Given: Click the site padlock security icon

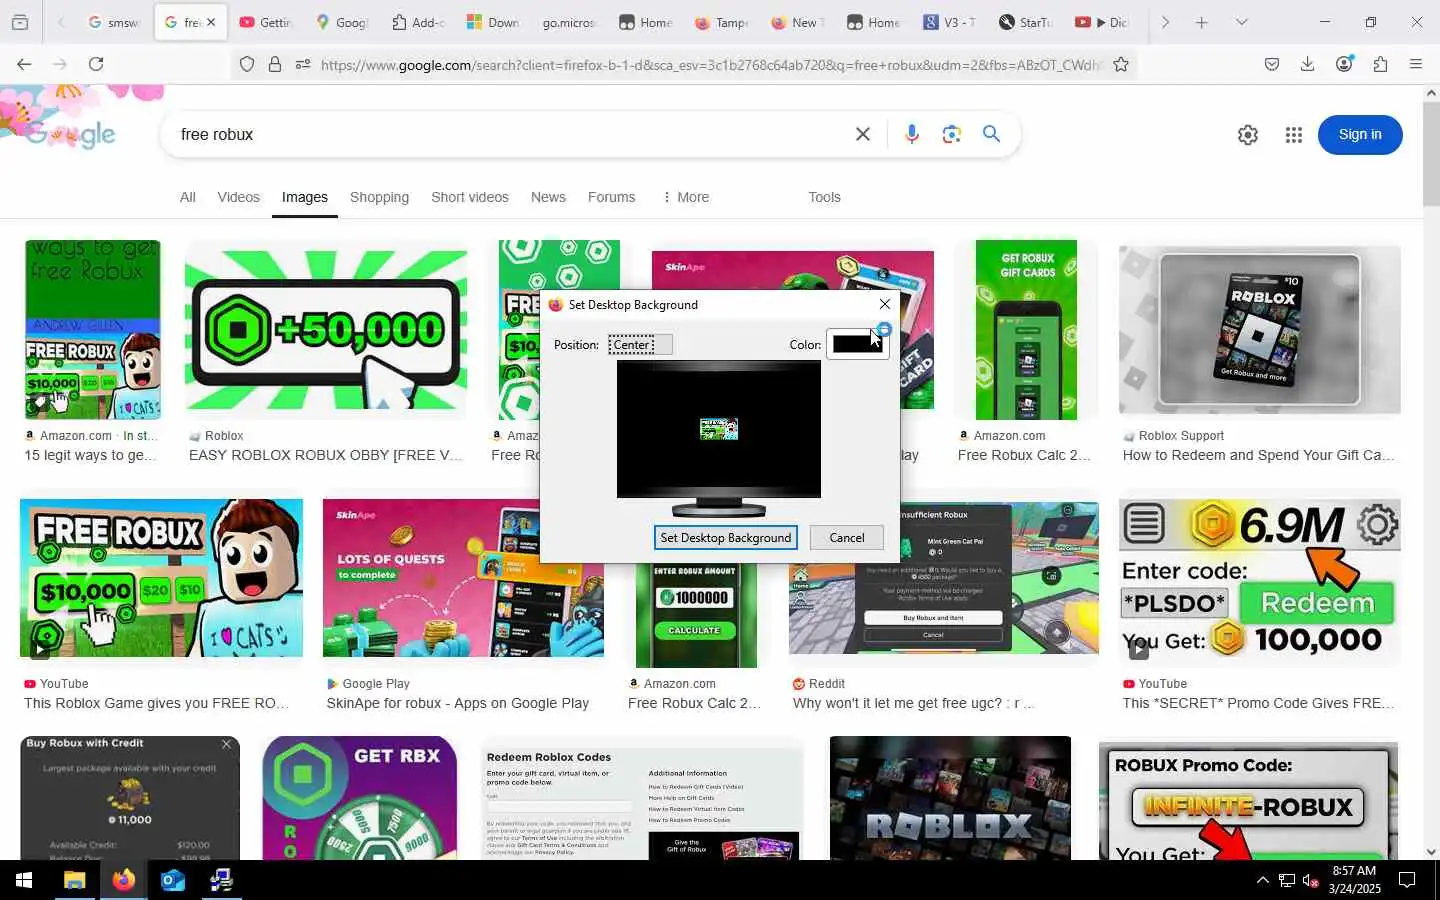Looking at the screenshot, I should (x=274, y=65).
